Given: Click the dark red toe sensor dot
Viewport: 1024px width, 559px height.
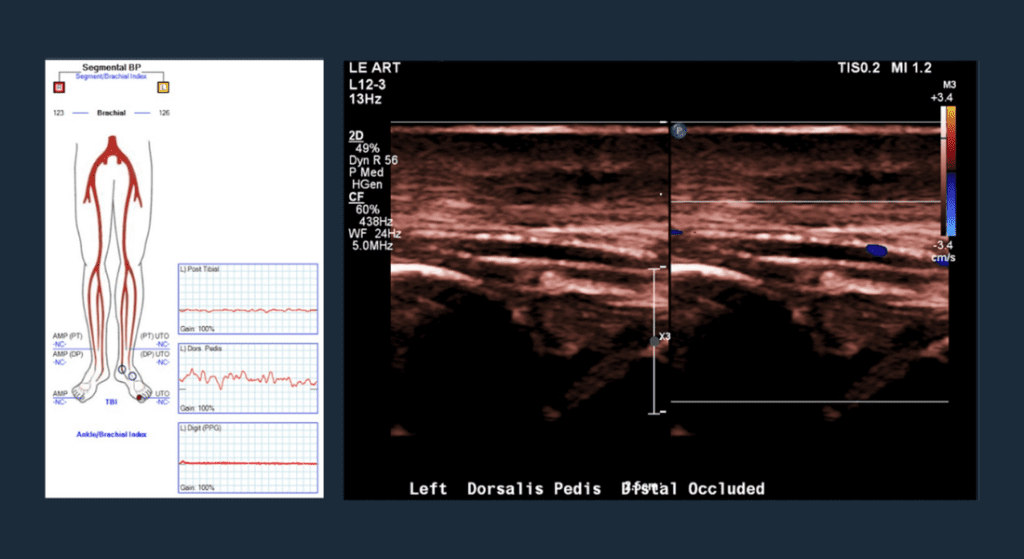Looking at the screenshot, I should [x=139, y=398].
